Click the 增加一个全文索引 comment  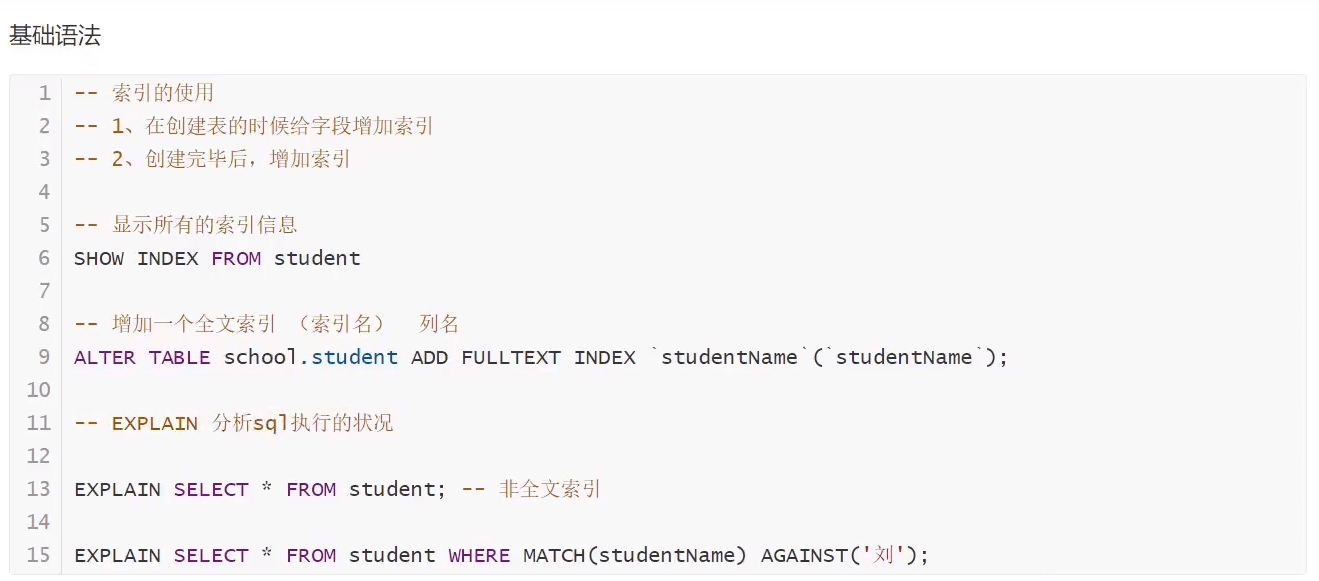pos(194,324)
